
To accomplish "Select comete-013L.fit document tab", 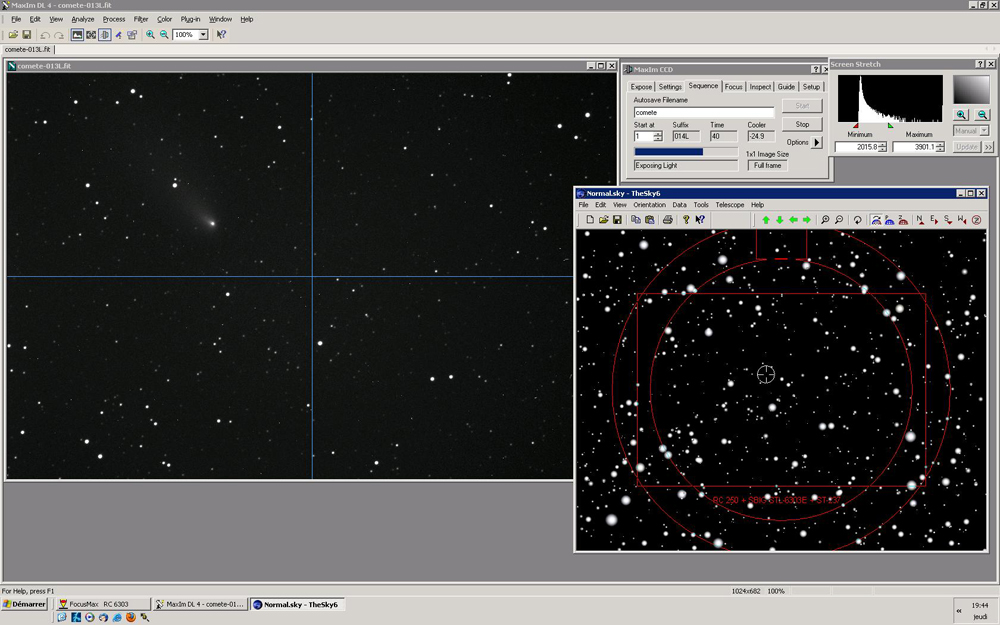I will (27, 49).
